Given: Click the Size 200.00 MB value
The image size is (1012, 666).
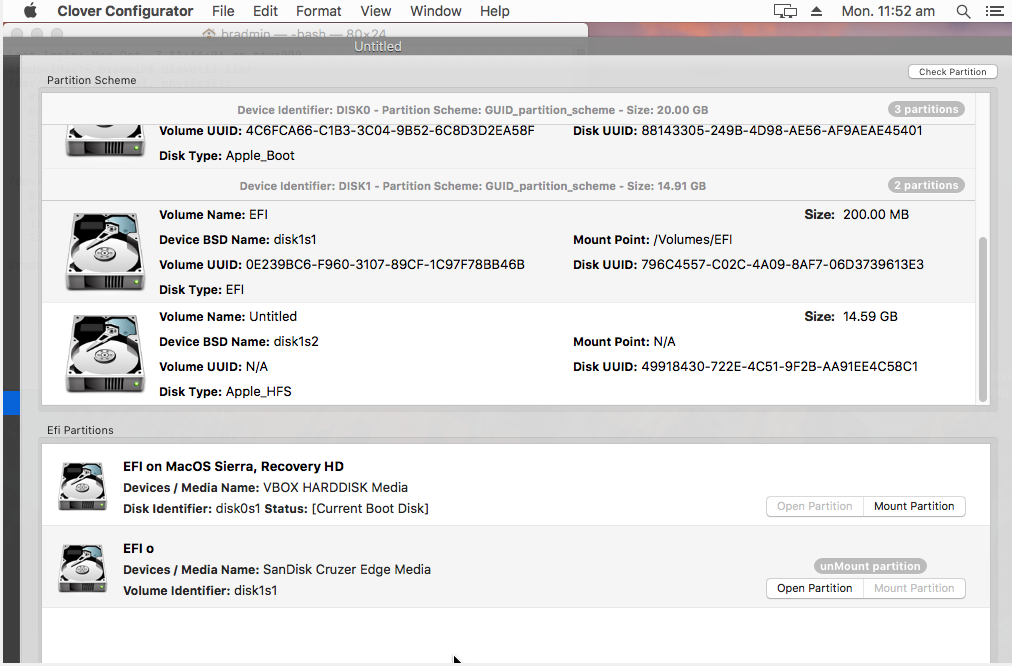Looking at the screenshot, I should (875, 214).
